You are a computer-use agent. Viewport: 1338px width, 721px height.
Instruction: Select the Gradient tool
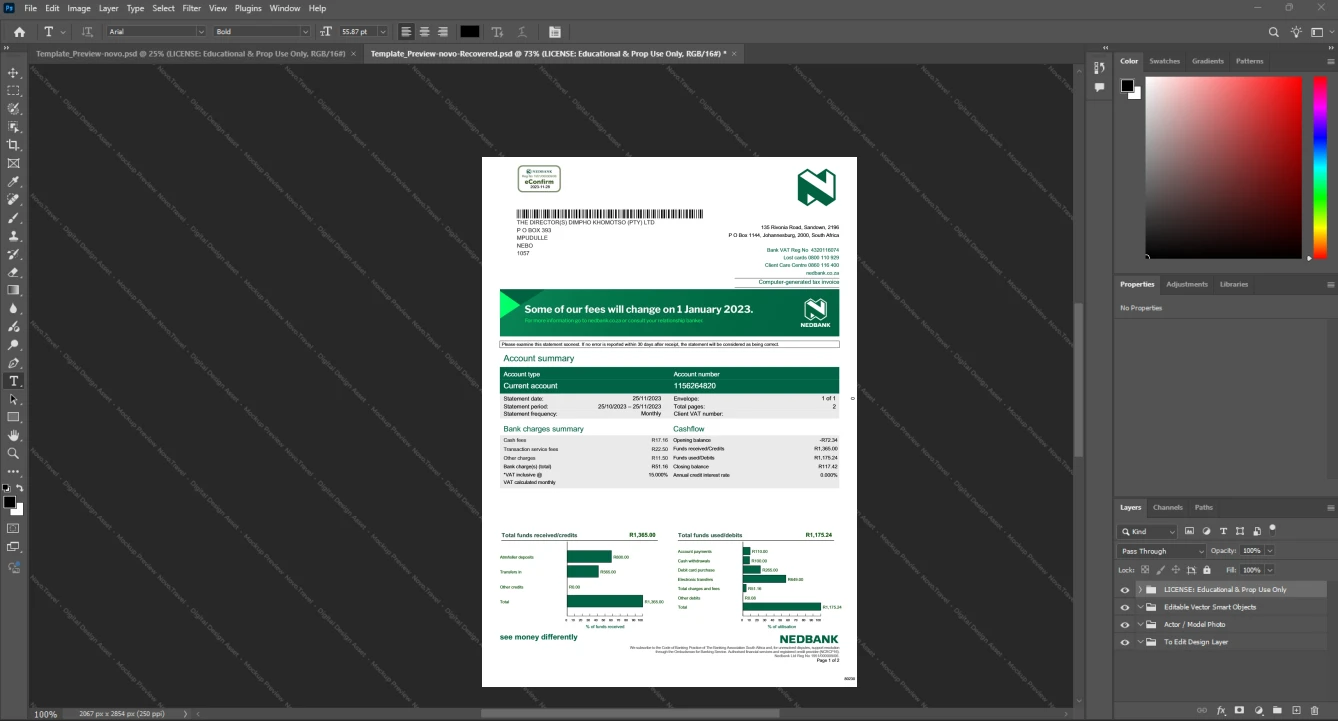point(13,290)
